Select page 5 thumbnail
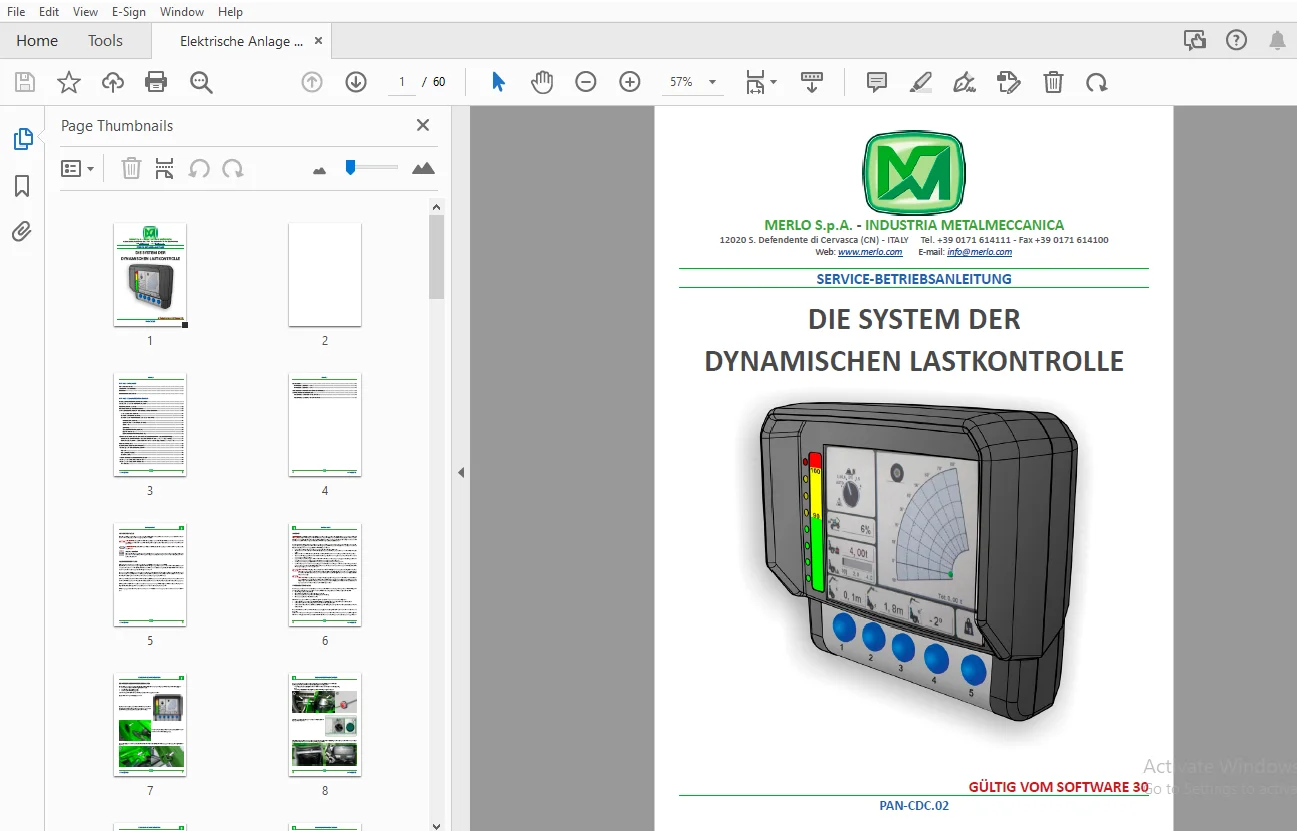 [150, 575]
